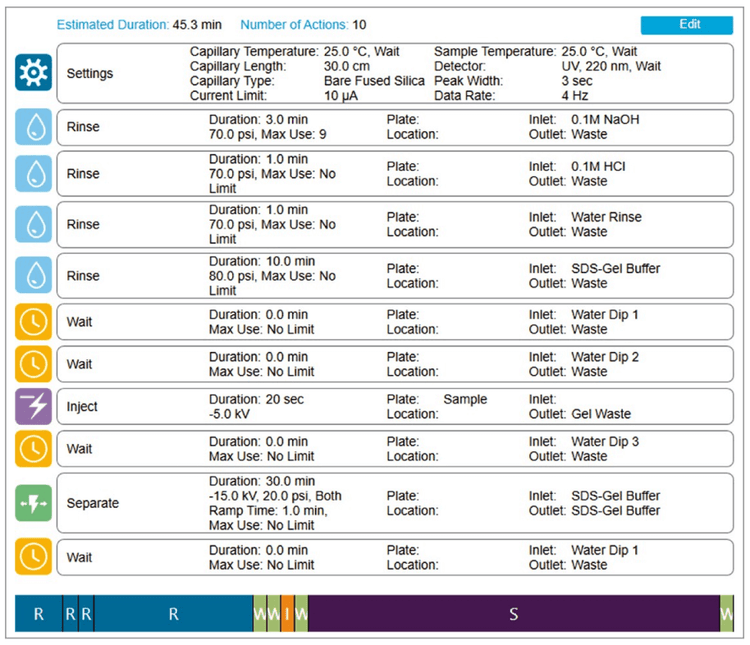Select the 10.0 min SDS-Gel Buffer rinse row
This screenshot has width=750, height=645.
coord(395,276)
